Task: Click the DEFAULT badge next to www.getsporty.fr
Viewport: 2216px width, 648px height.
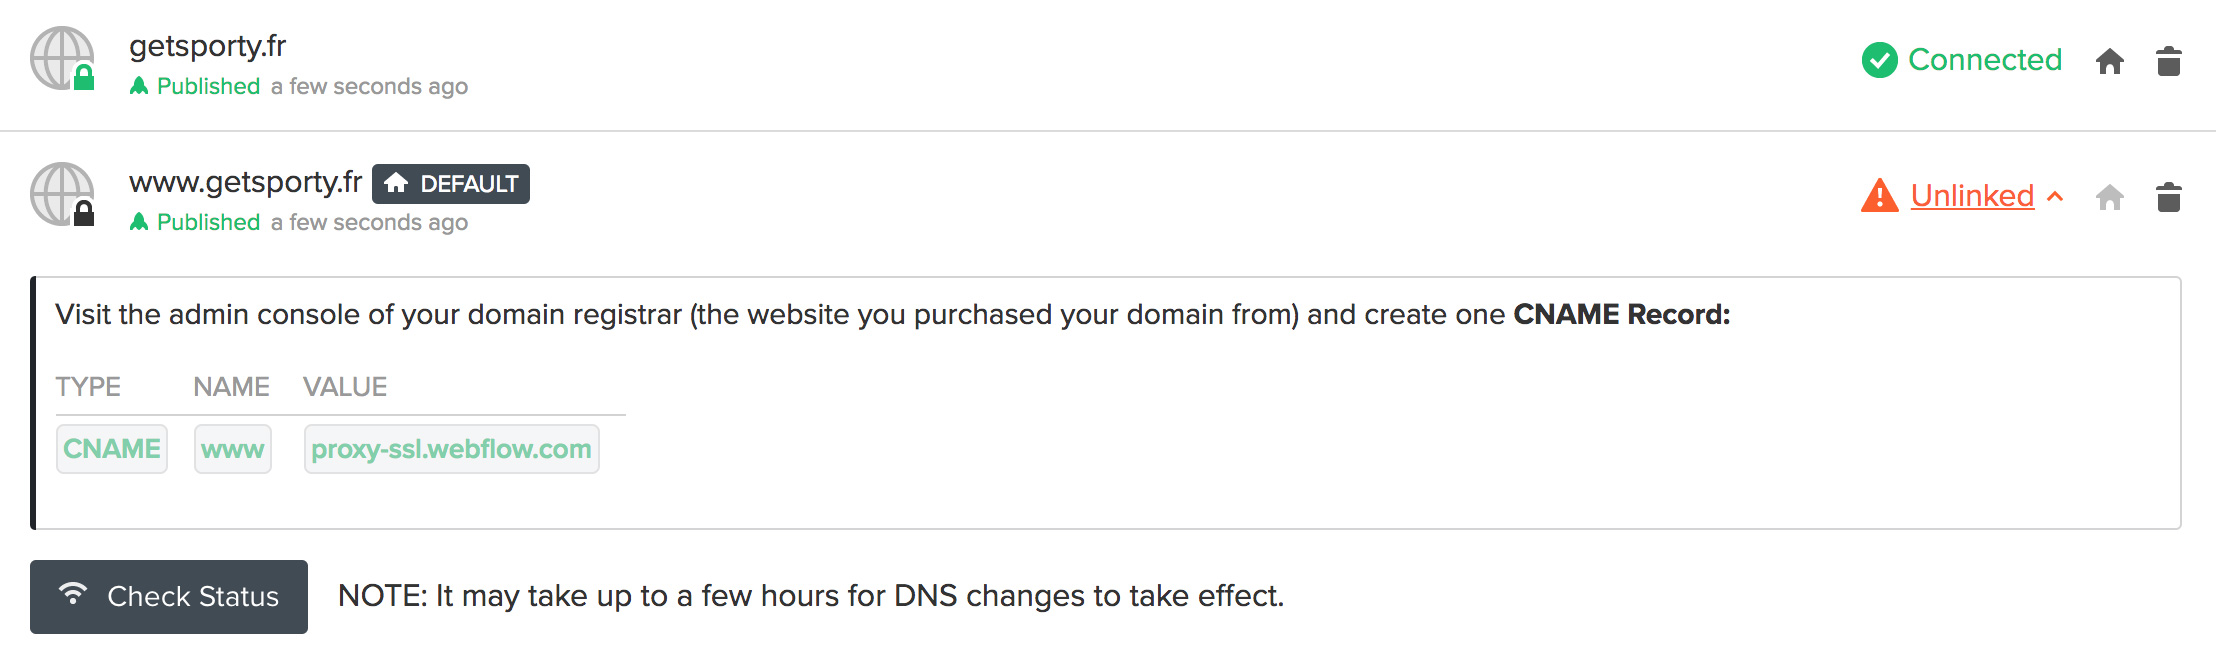Action: pyautogui.click(x=451, y=184)
